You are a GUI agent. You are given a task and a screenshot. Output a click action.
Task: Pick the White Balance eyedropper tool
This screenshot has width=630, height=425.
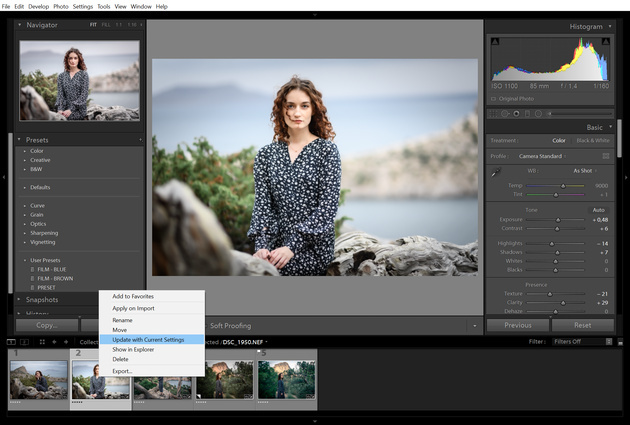point(495,172)
